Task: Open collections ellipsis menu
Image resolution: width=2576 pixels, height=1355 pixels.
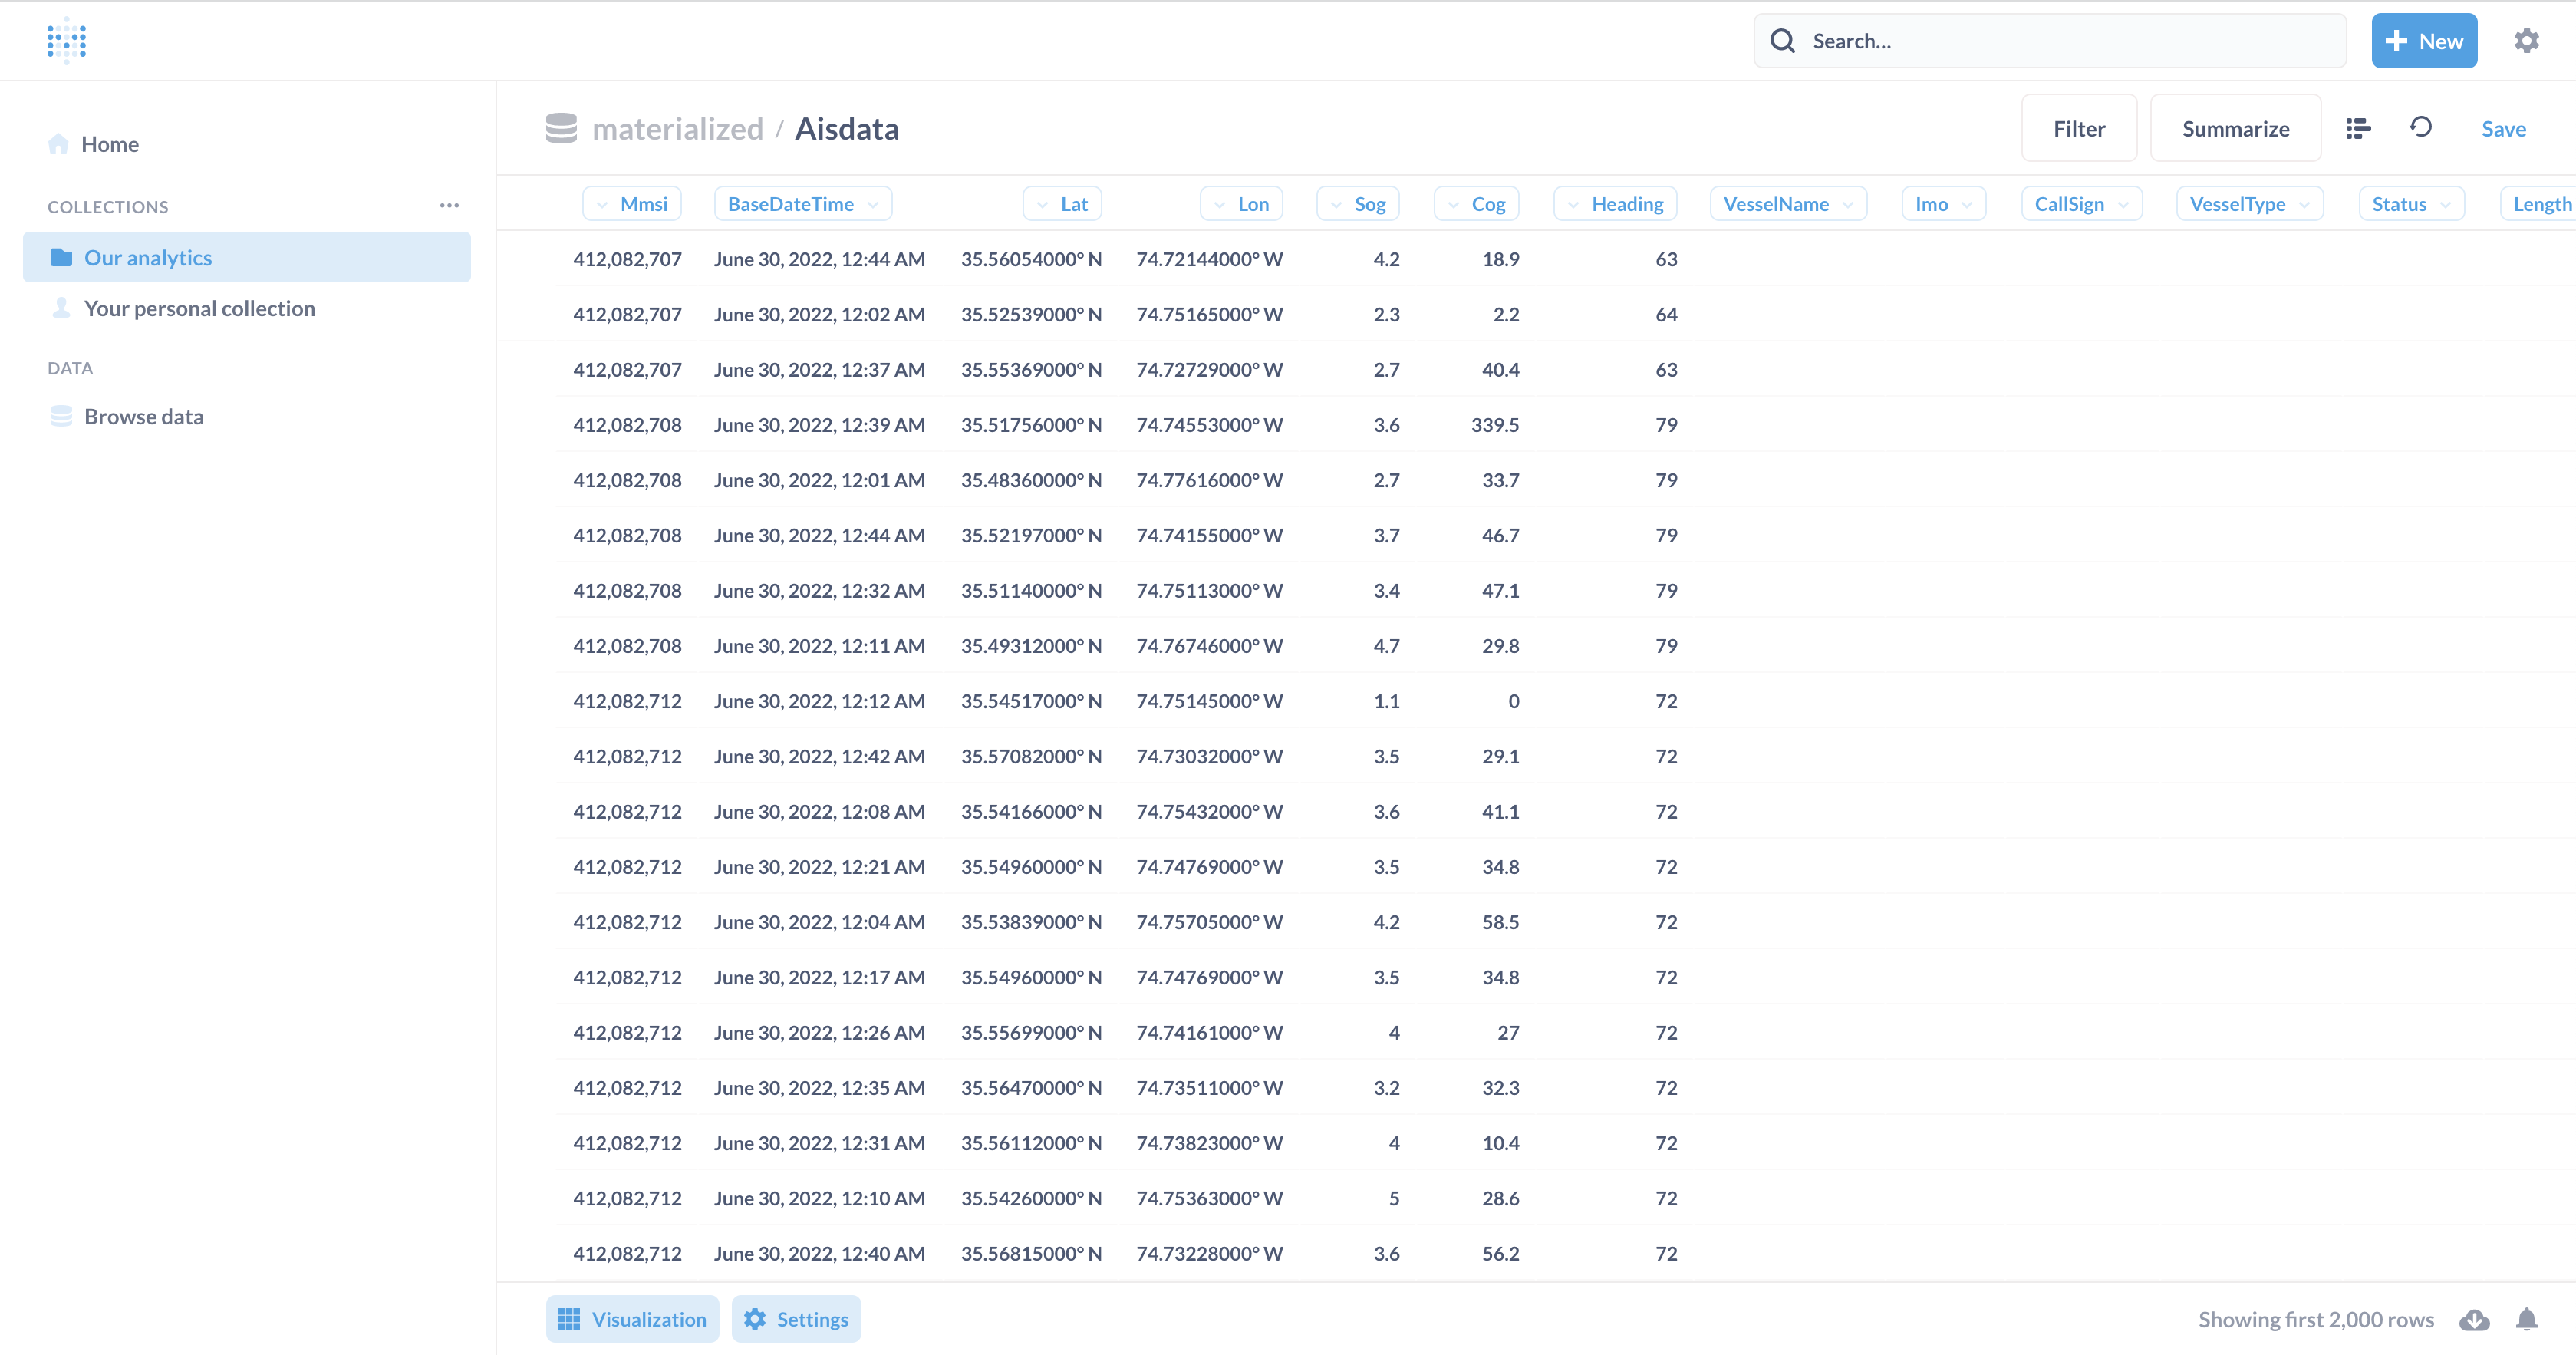Action: pos(449,205)
